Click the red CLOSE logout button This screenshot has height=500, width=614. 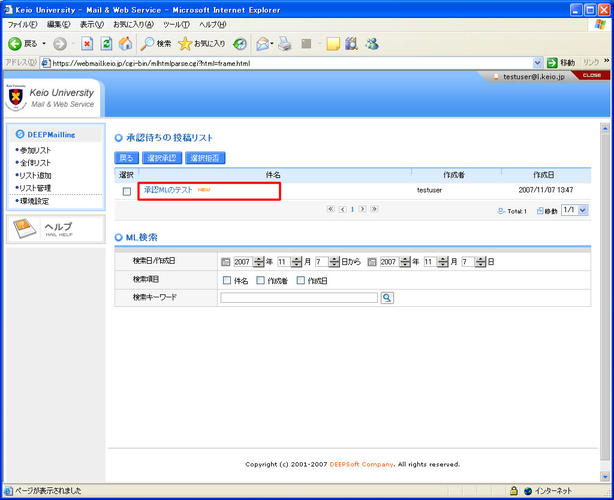591,75
